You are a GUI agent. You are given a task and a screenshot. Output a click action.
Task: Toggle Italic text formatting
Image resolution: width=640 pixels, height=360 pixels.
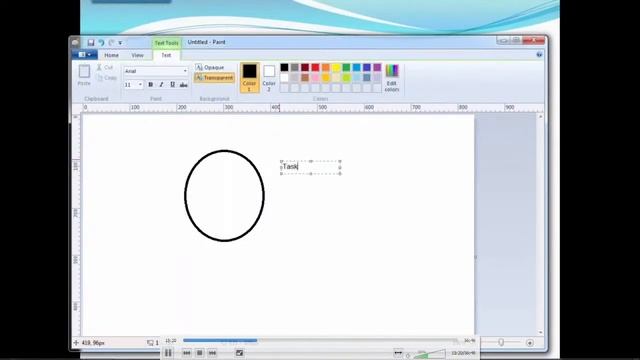(x=161, y=84)
